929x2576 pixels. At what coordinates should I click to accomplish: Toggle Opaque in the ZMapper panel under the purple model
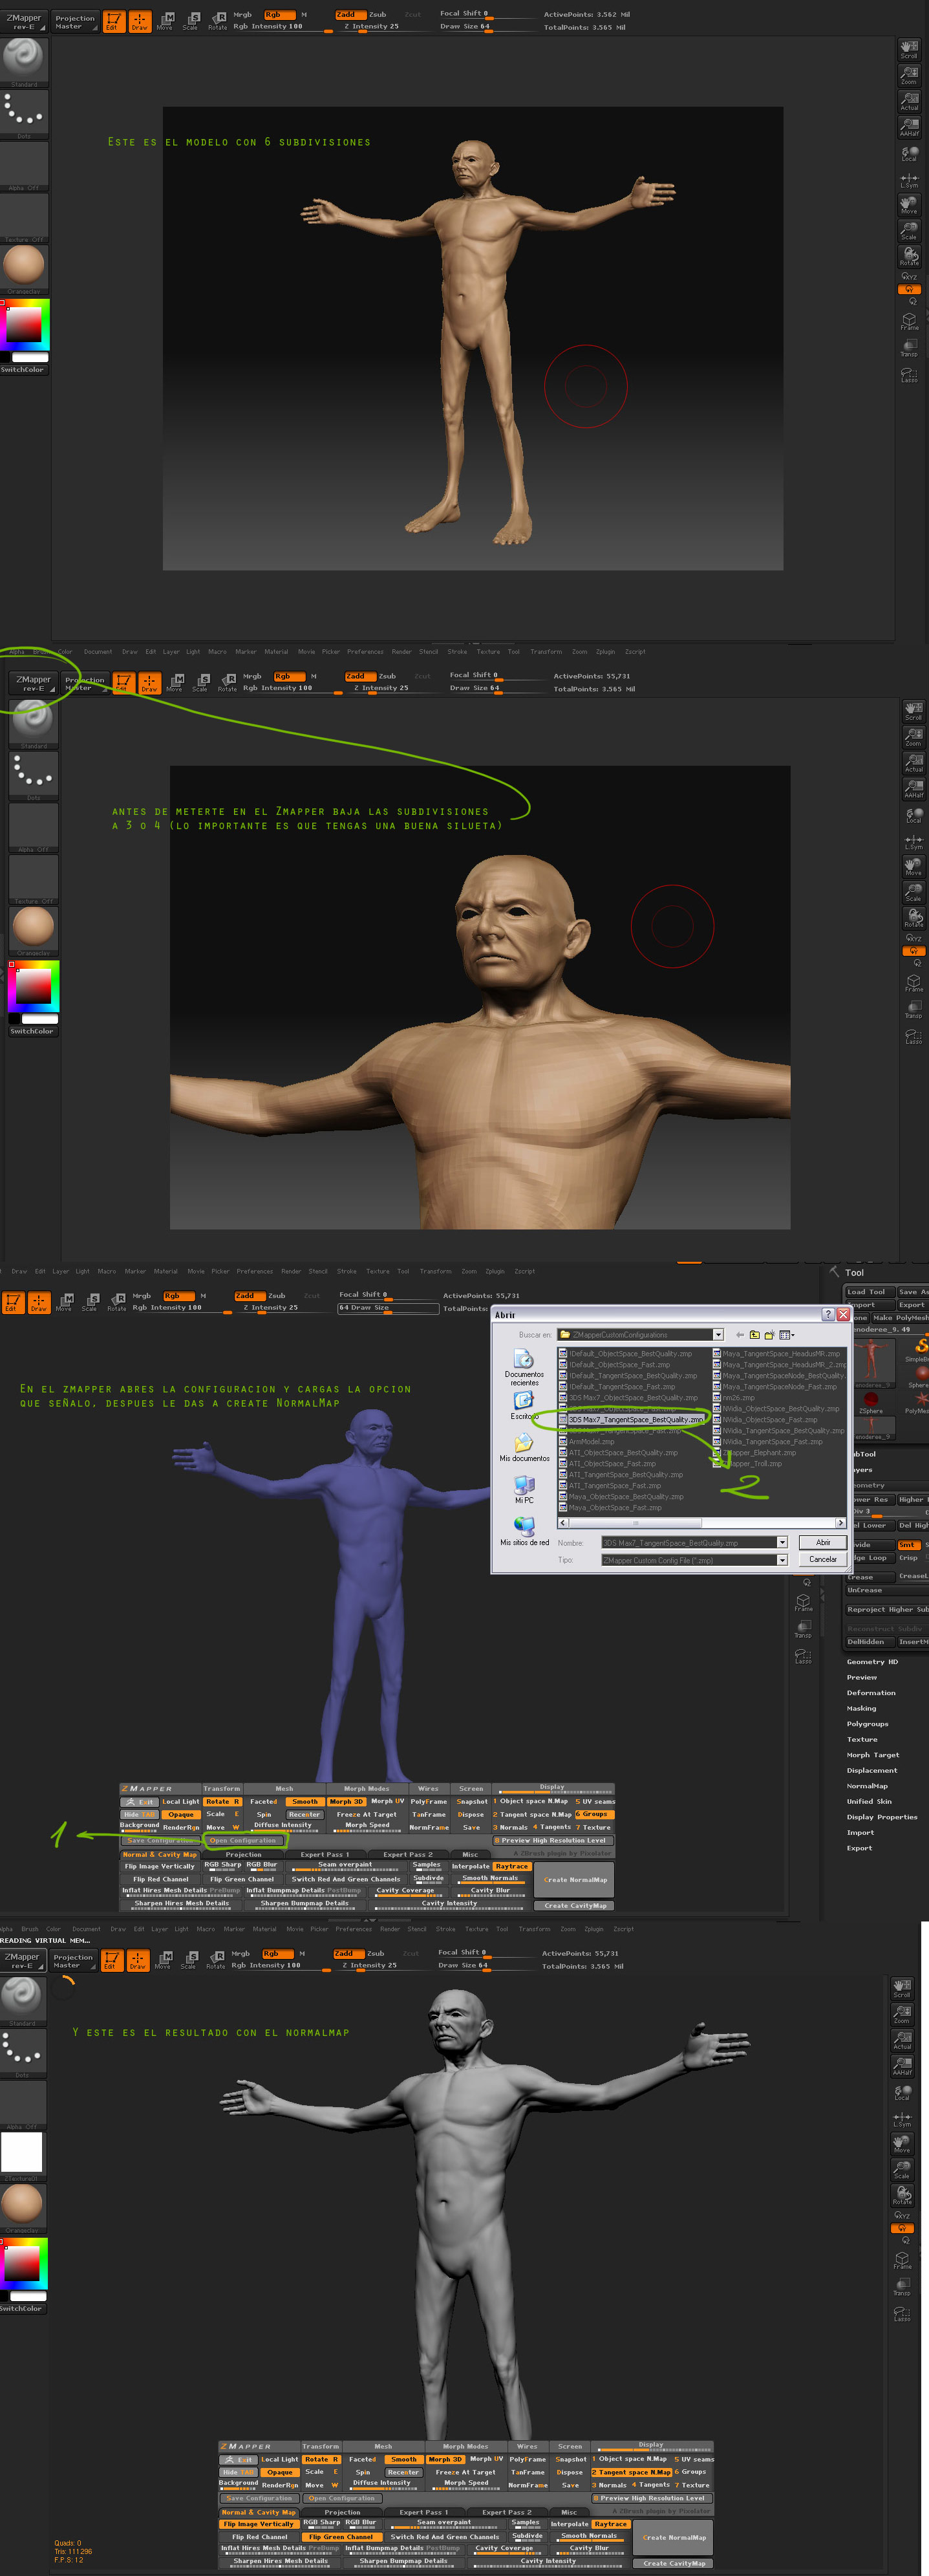181,1814
